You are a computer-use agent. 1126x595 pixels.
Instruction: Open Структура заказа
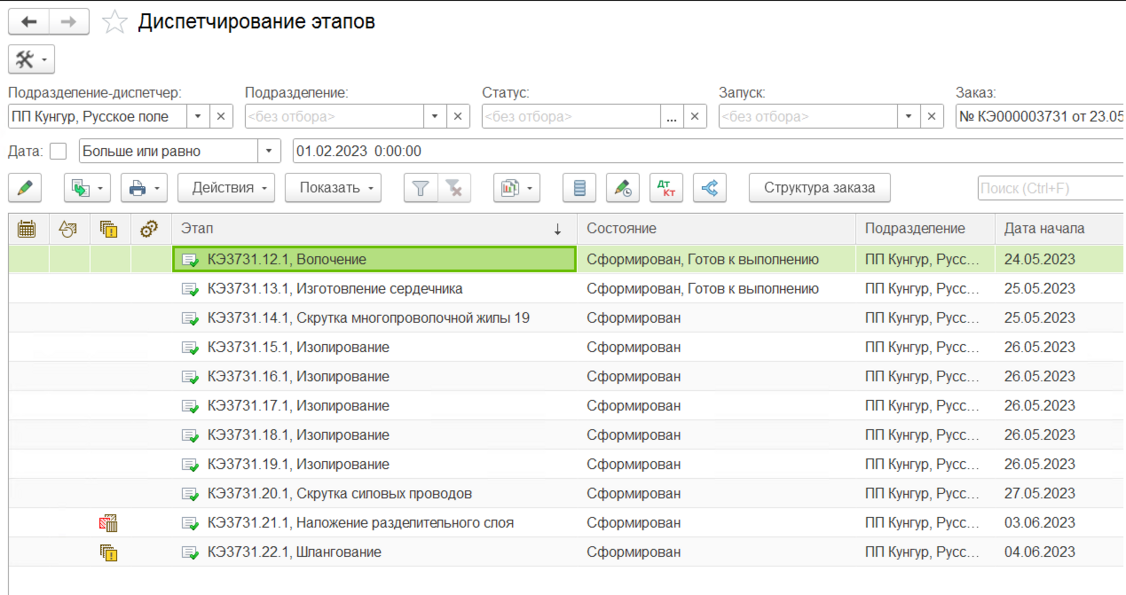[819, 188]
